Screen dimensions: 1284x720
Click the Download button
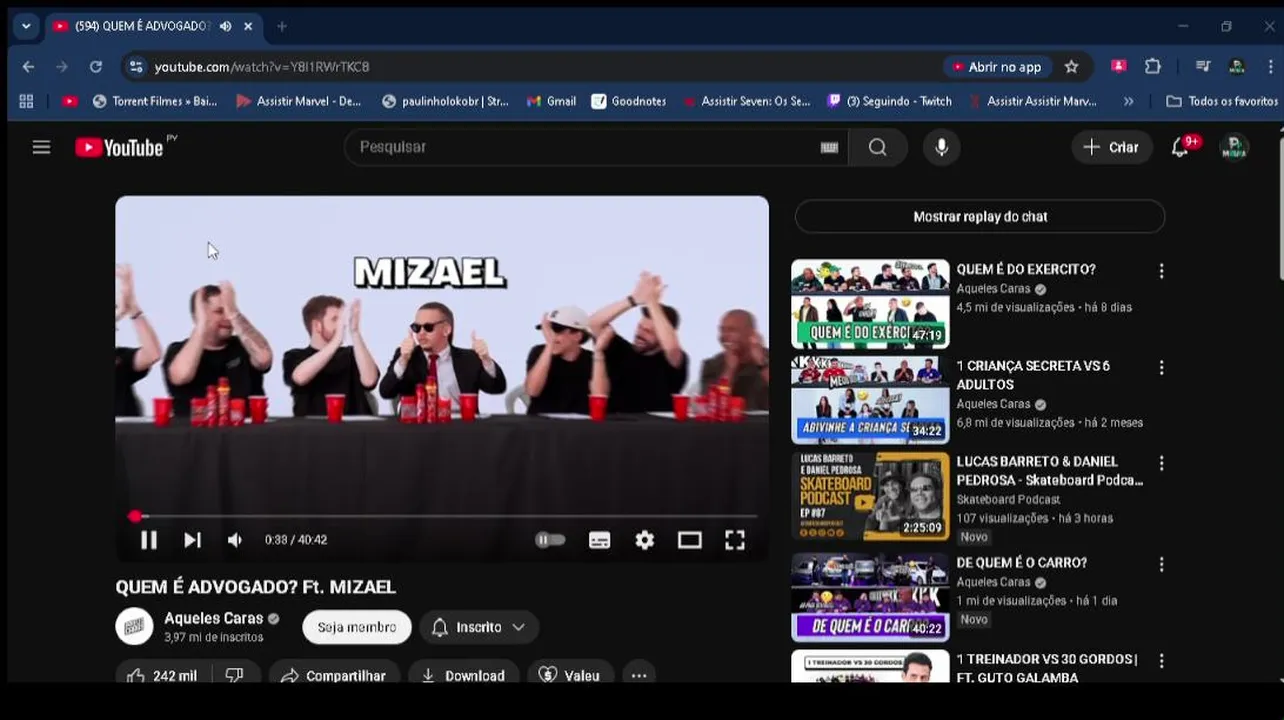[463, 675]
